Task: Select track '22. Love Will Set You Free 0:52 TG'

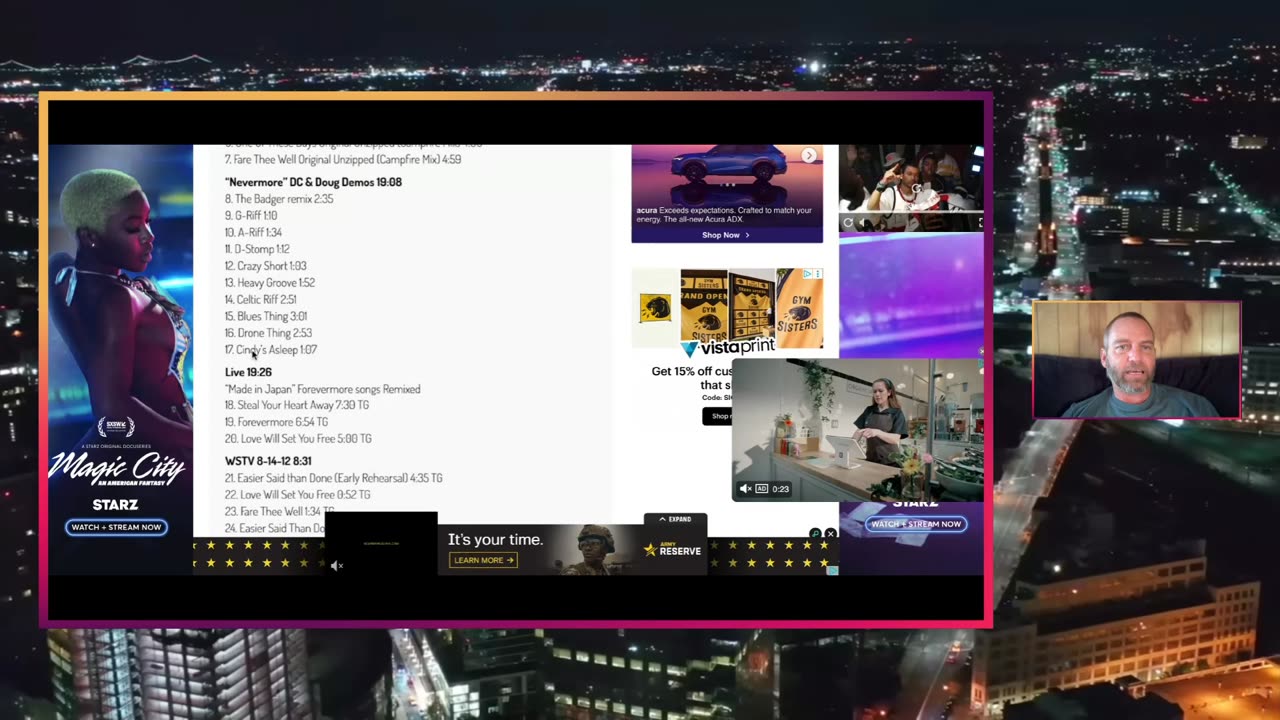Action: [x=297, y=495]
